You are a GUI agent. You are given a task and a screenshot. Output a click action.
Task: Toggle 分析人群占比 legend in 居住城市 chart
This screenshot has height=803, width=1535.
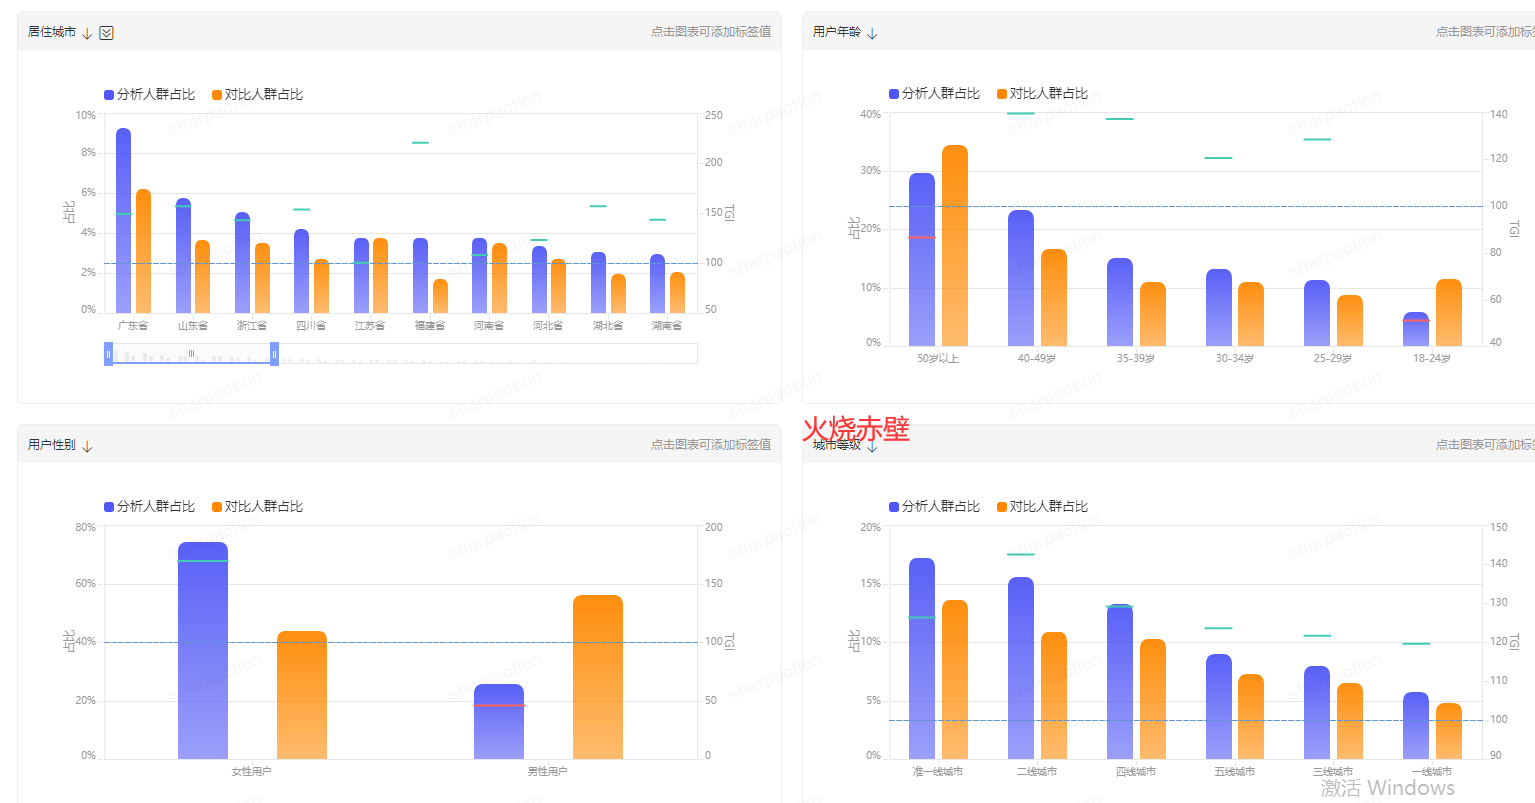click(x=150, y=94)
